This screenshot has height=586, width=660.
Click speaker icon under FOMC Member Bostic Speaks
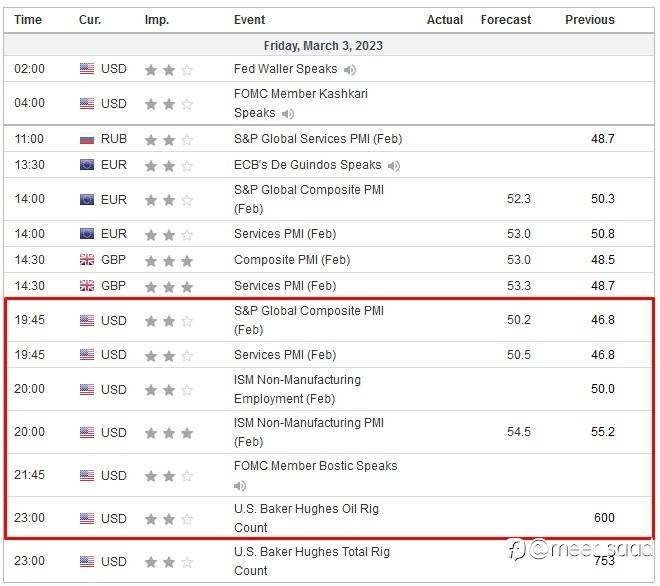[x=240, y=487]
